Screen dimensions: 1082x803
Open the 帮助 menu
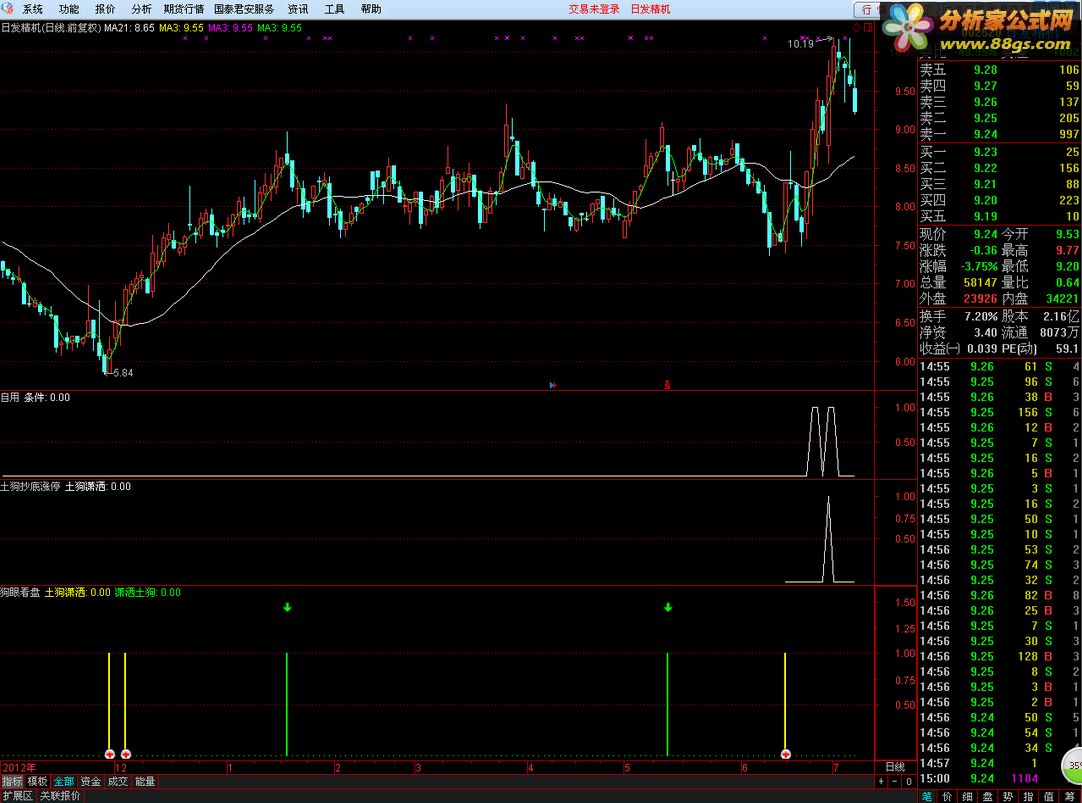[371, 9]
